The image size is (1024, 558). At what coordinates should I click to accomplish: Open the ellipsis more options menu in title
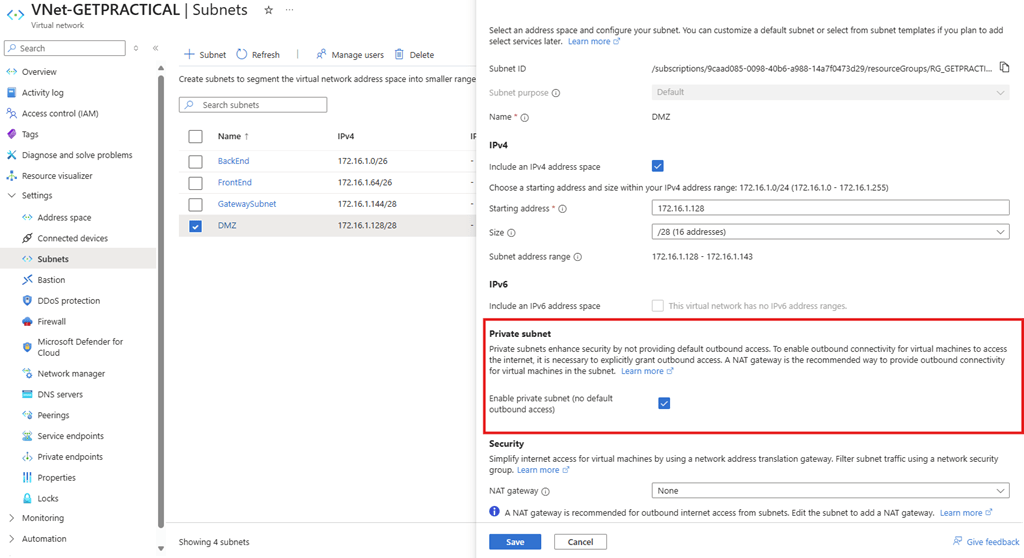coord(289,10)
